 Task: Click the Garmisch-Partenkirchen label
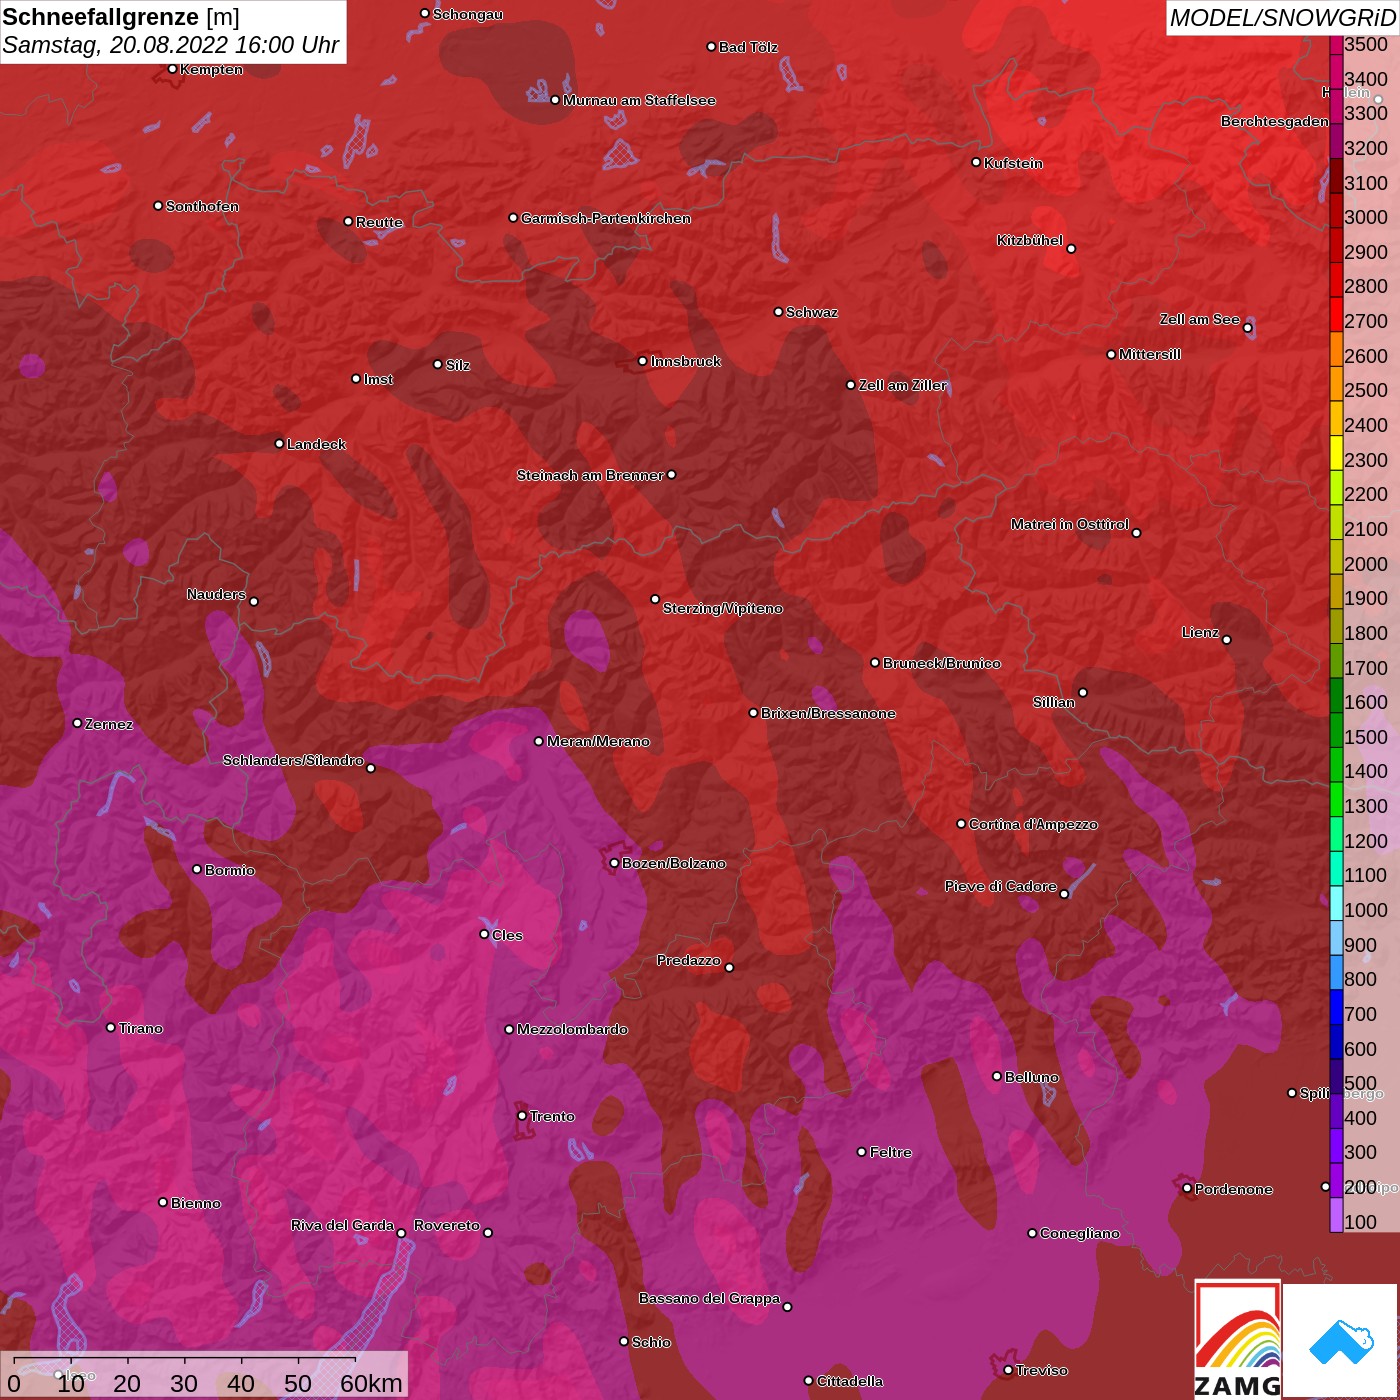coord(606,218)
